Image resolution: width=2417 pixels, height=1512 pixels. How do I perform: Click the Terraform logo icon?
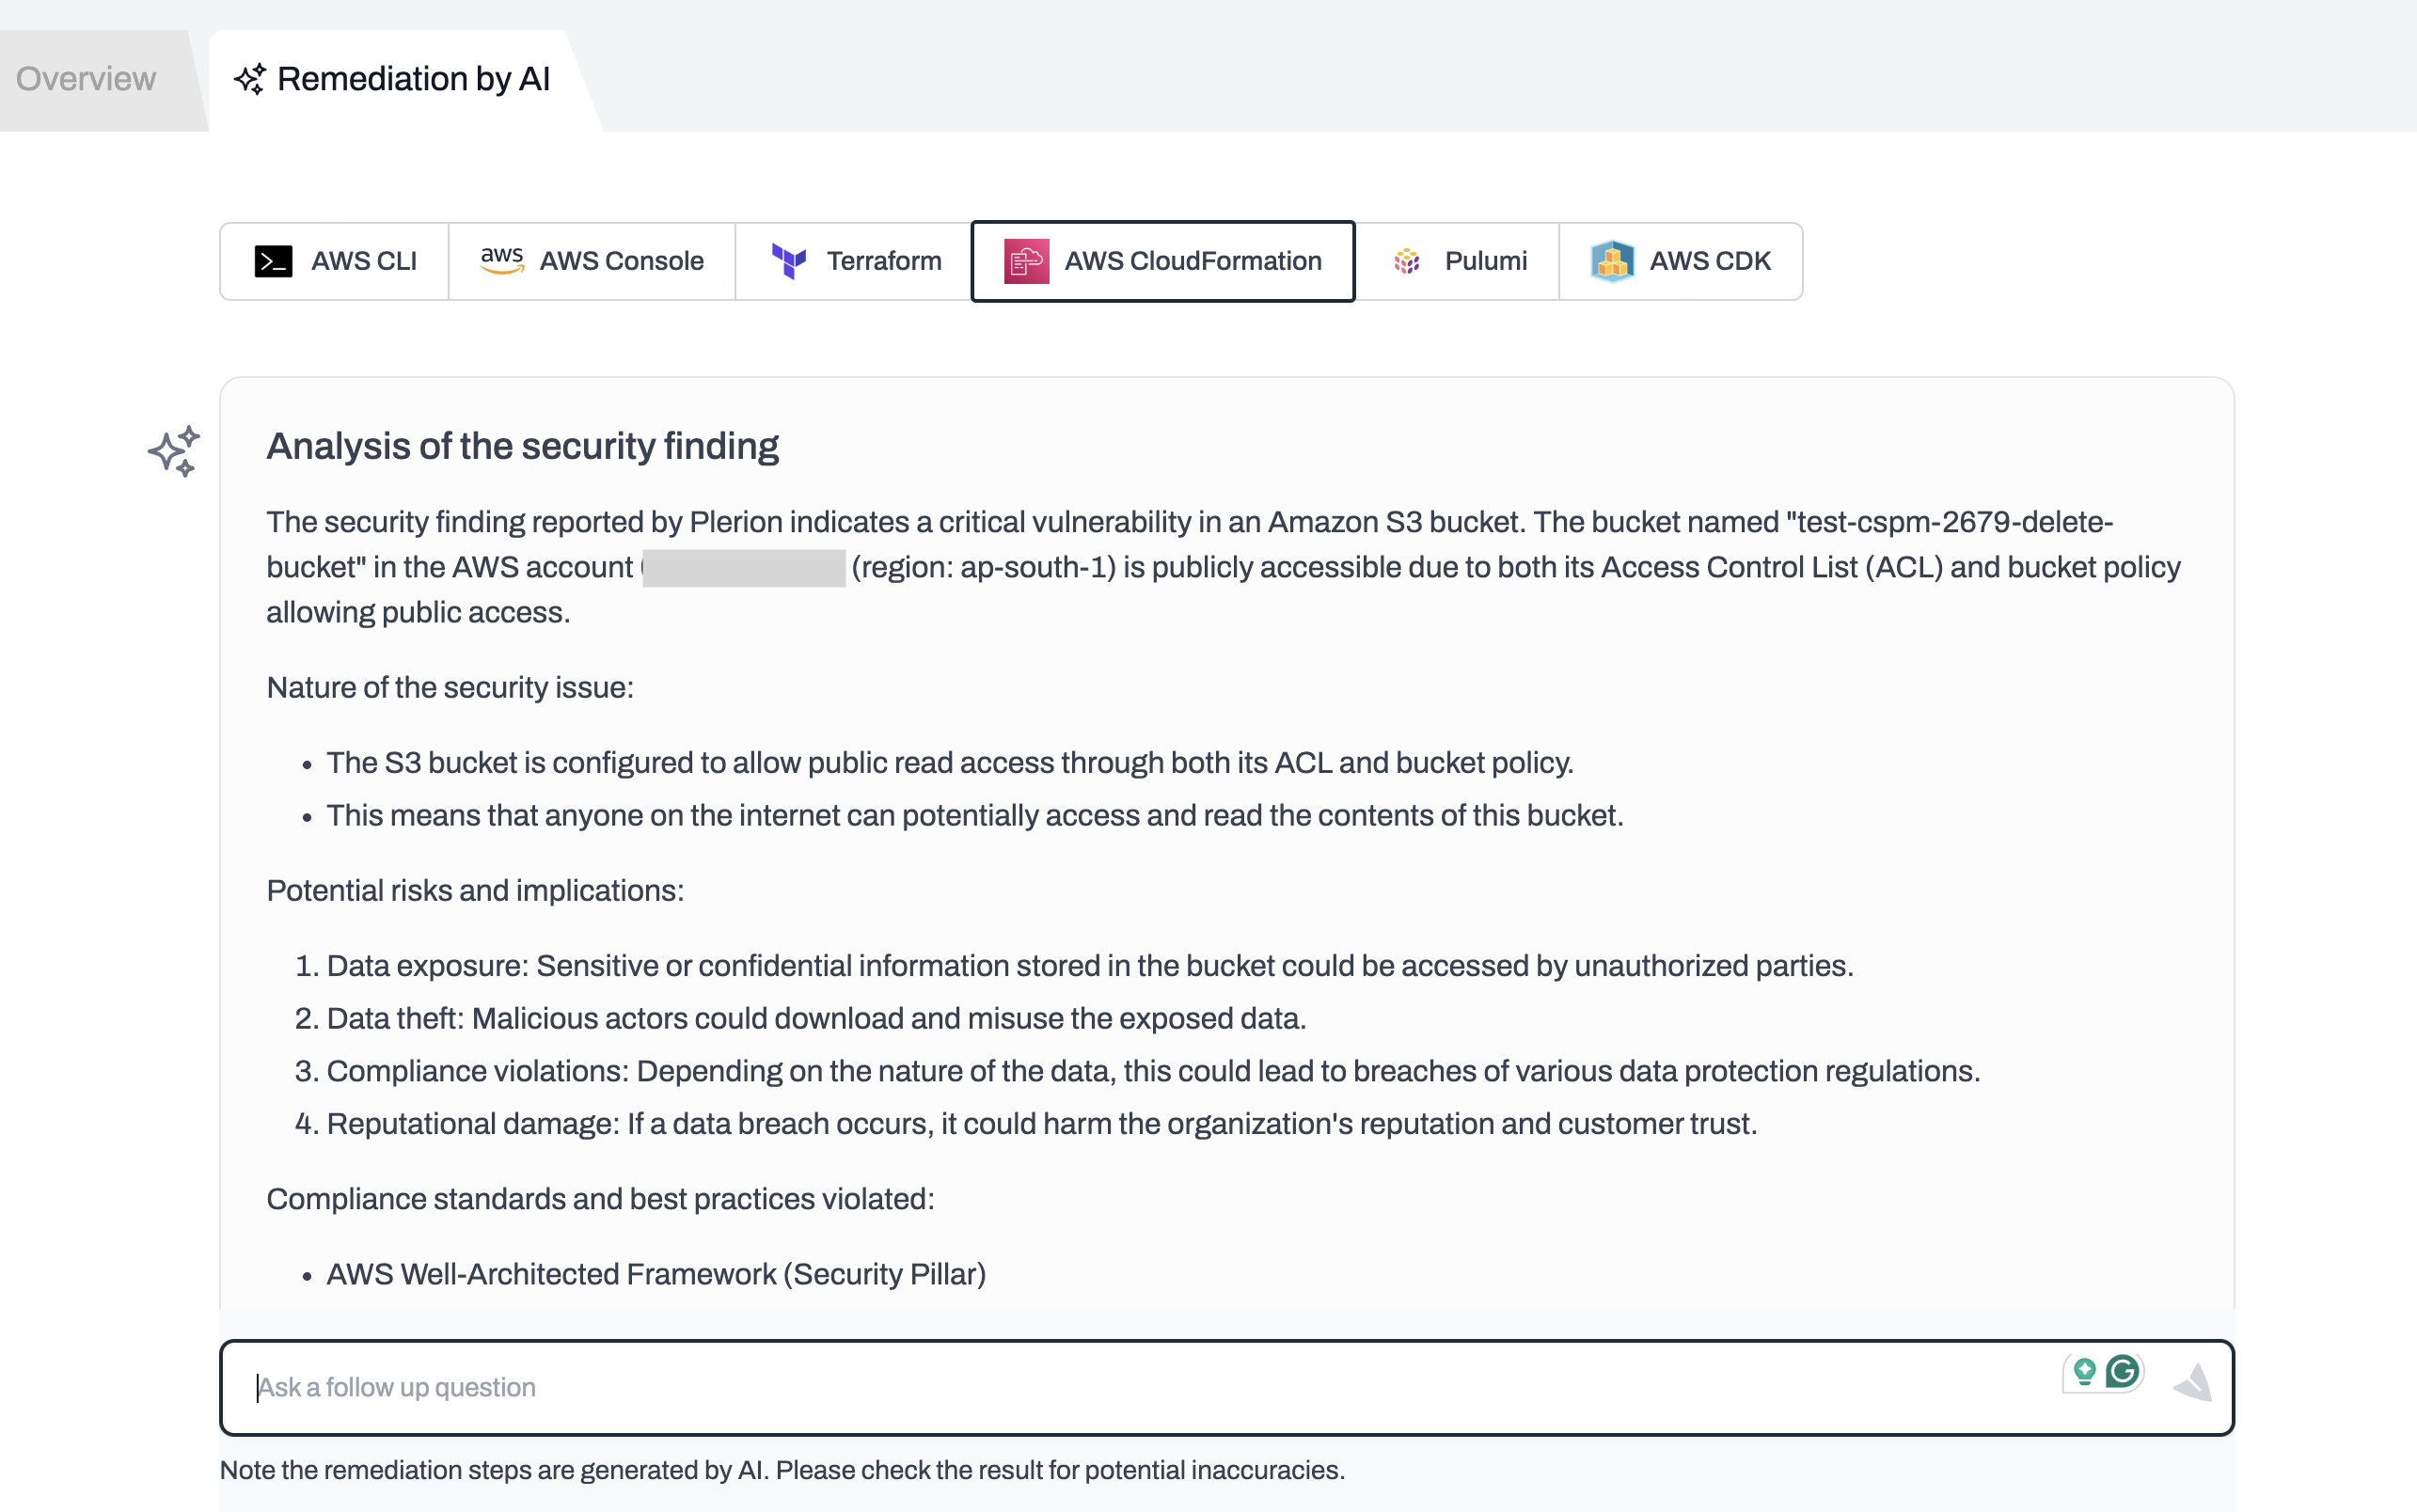pos(789,261)
